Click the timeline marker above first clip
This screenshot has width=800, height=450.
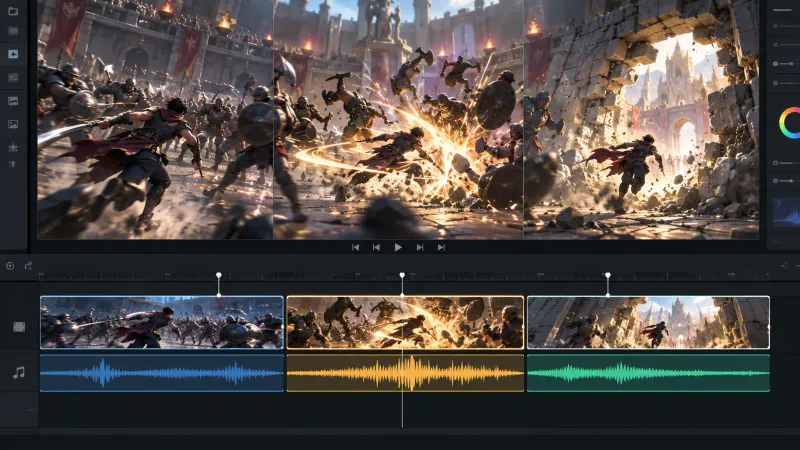click(219, 276)
